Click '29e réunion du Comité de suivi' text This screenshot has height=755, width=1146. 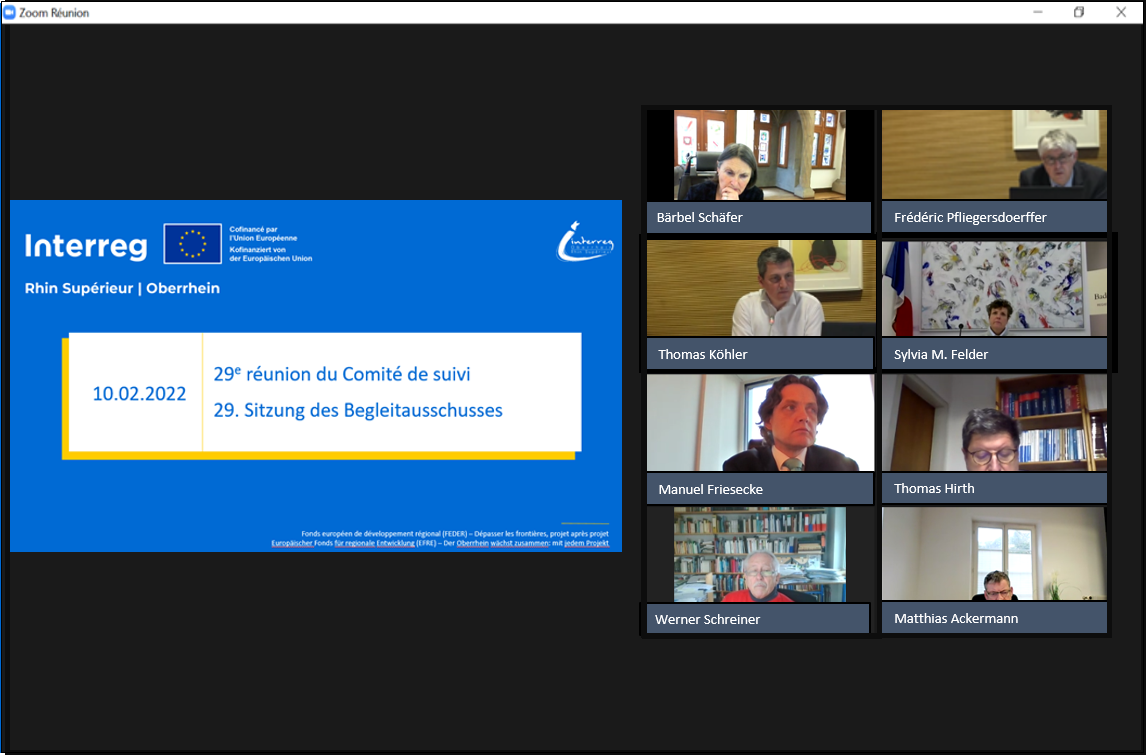[x=342, y=374]
